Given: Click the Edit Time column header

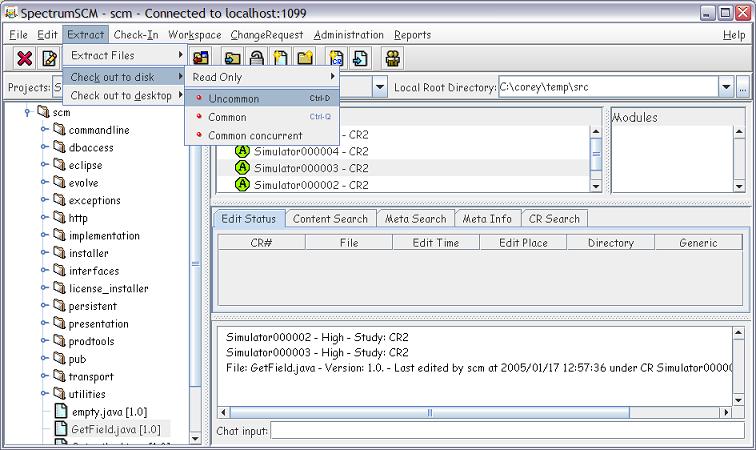Looking at the screenshot, I should (436, 243).
